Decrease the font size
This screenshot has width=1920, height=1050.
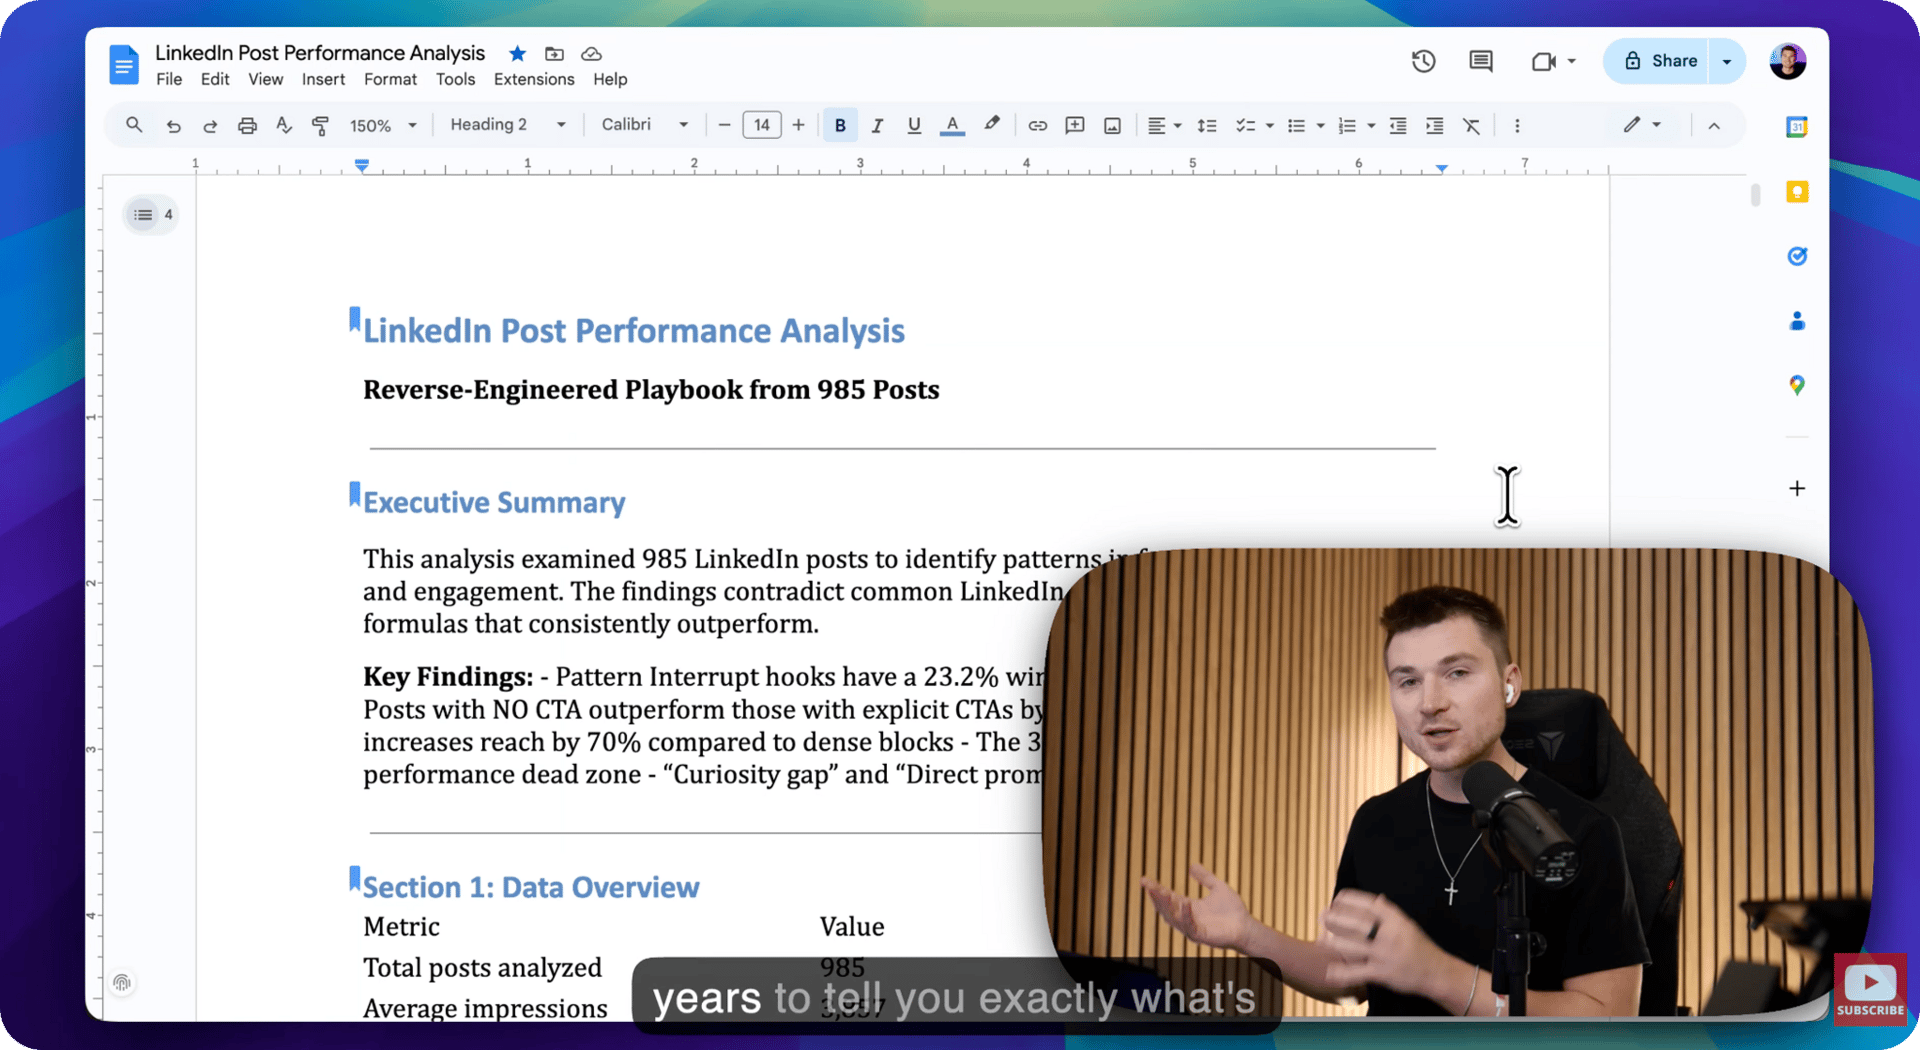[x=724, y=125]
